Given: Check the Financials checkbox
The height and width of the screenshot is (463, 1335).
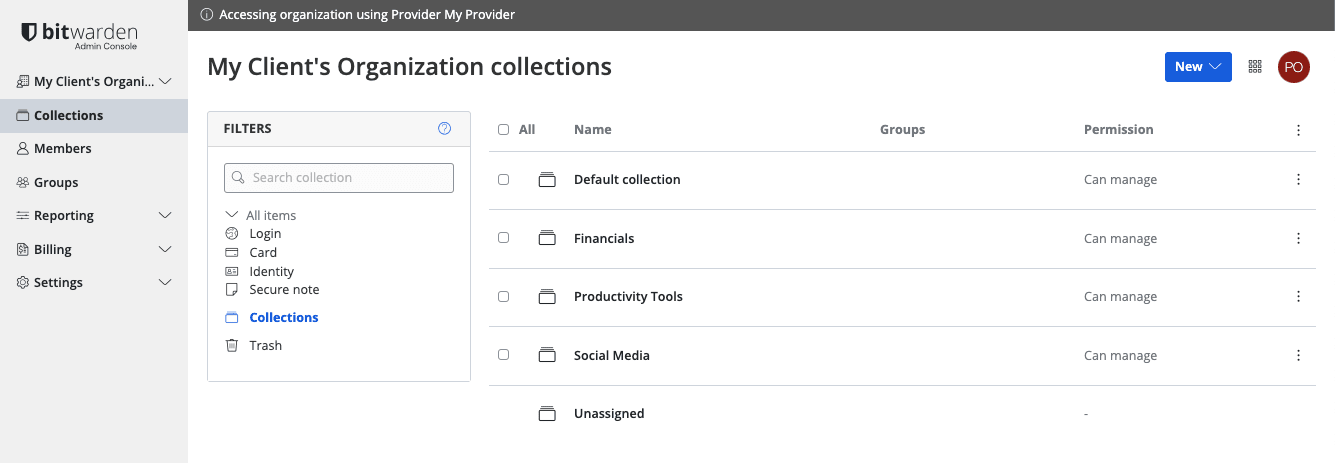Looking at the screenshot, I should (x=503, y=238).
